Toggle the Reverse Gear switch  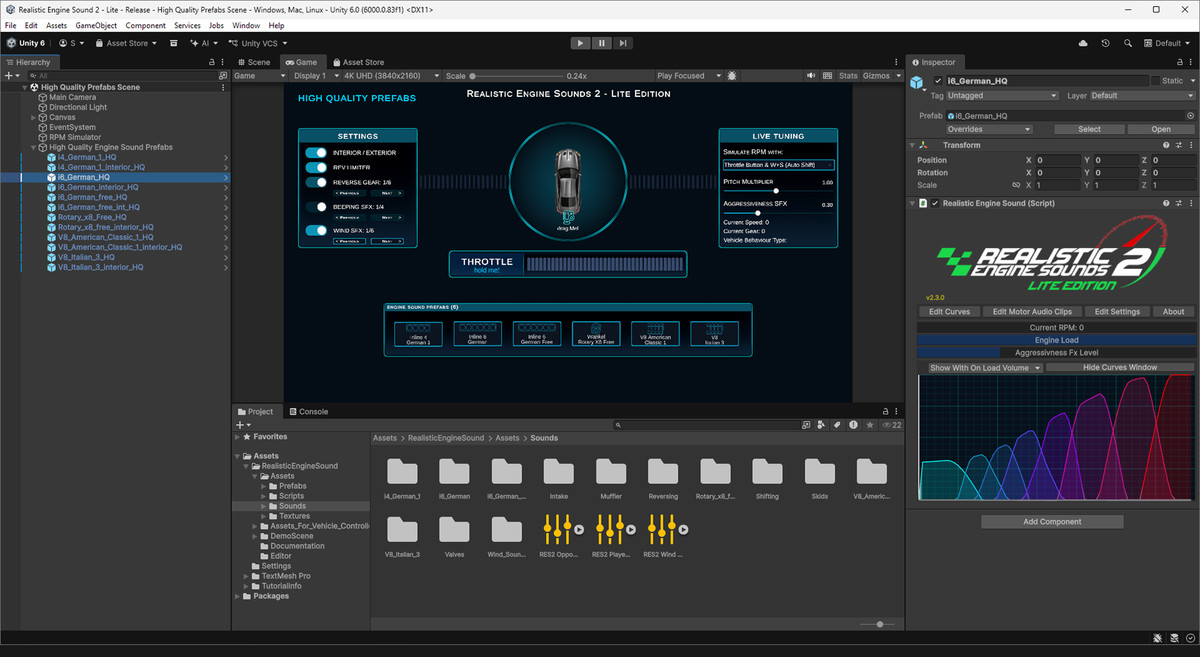[316, 182]
